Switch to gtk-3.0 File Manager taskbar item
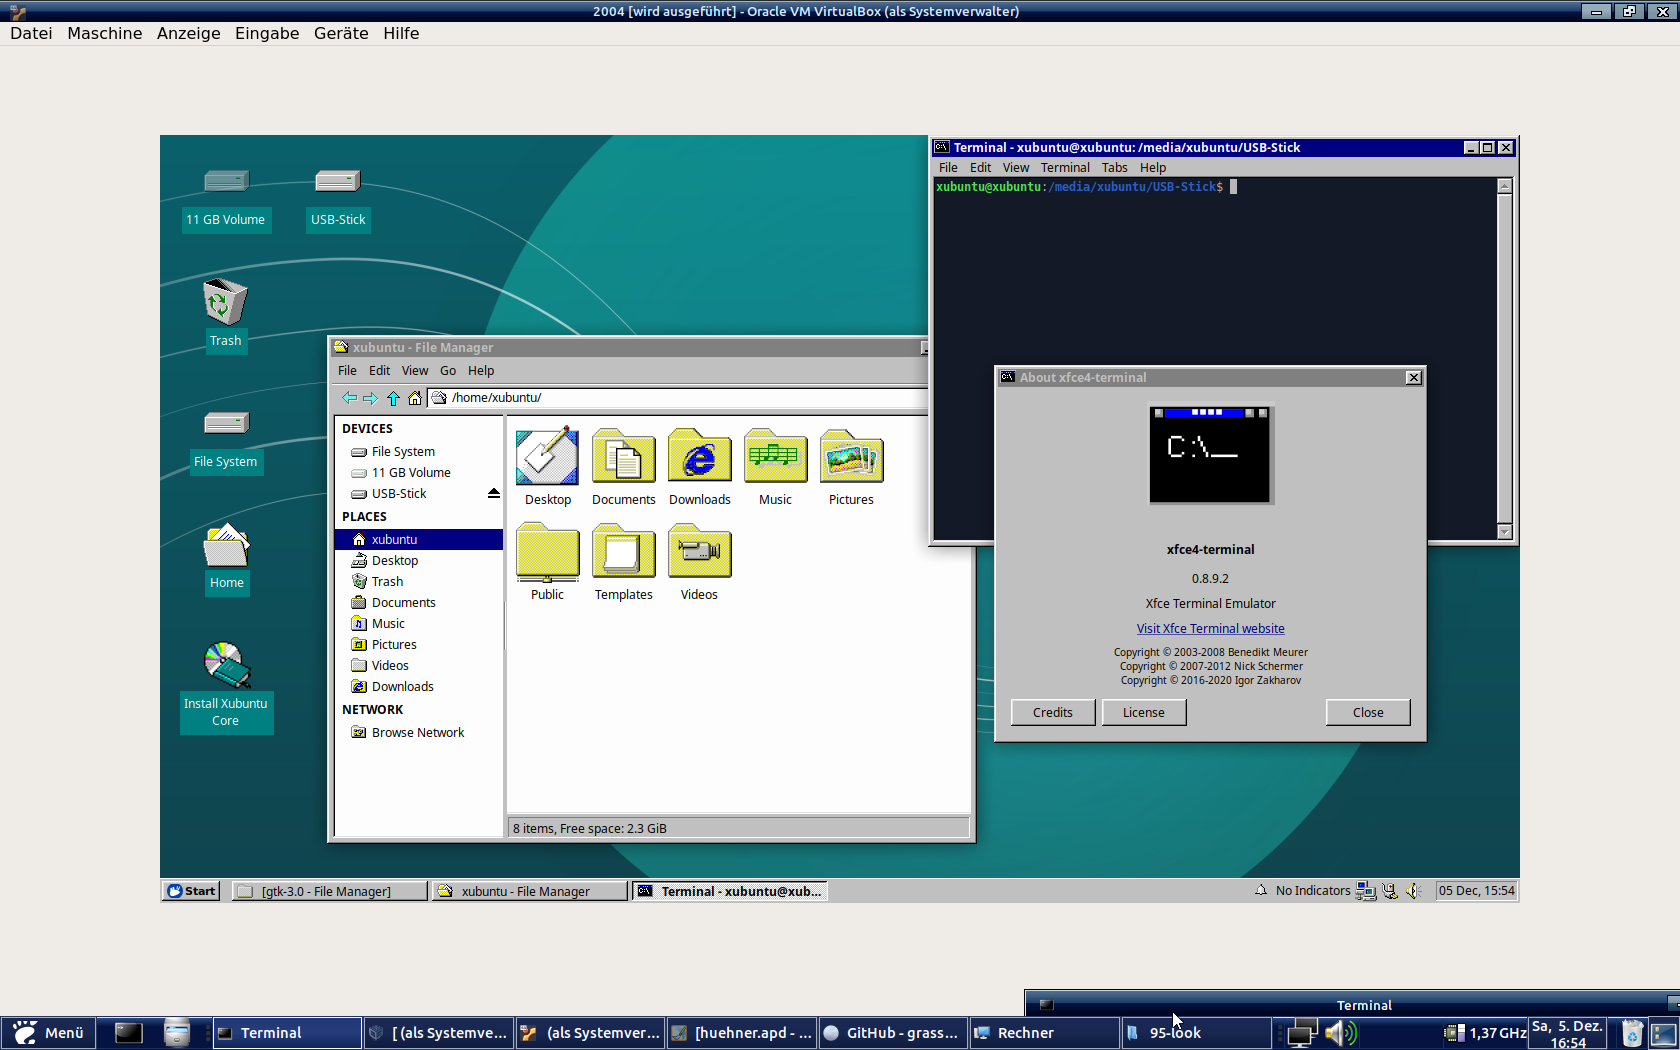 330,891
